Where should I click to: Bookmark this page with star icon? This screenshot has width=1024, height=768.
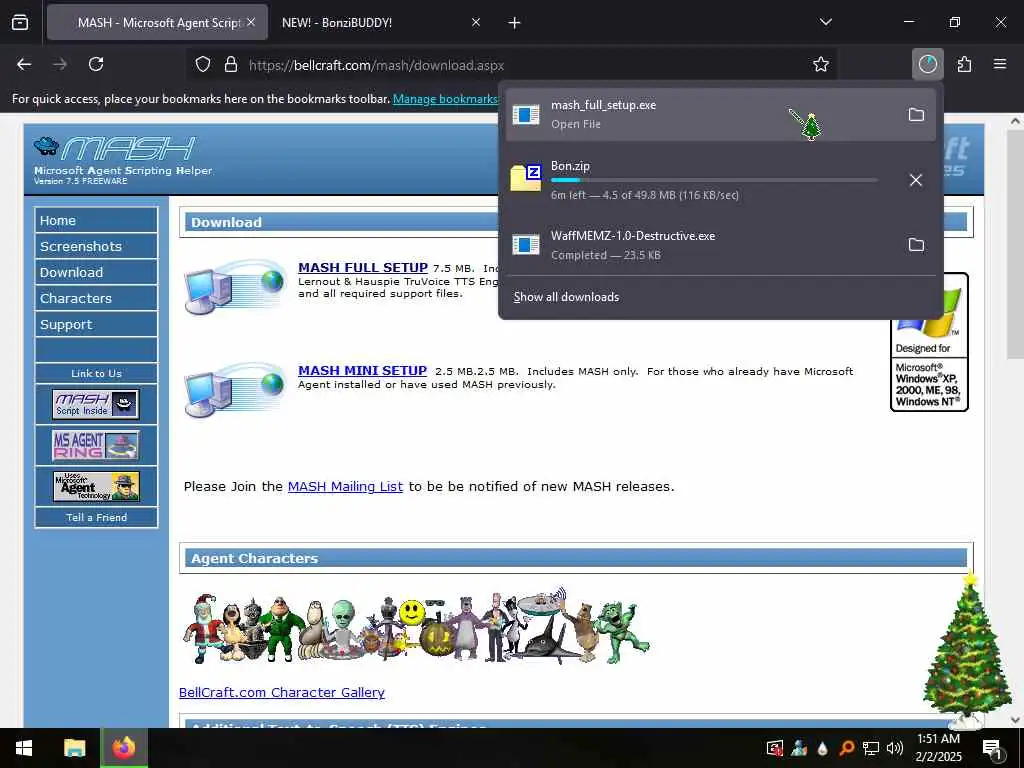(x=821, y=64)
